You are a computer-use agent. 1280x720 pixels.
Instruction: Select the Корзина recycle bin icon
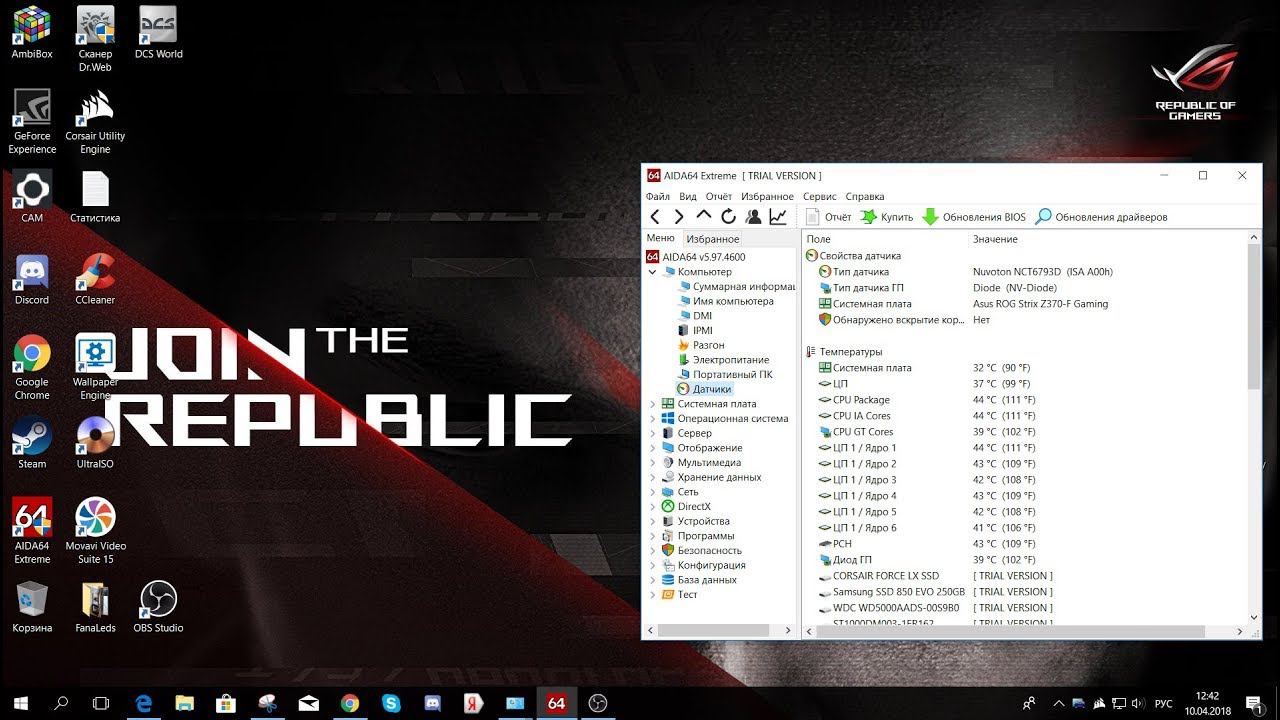[32, 607]
